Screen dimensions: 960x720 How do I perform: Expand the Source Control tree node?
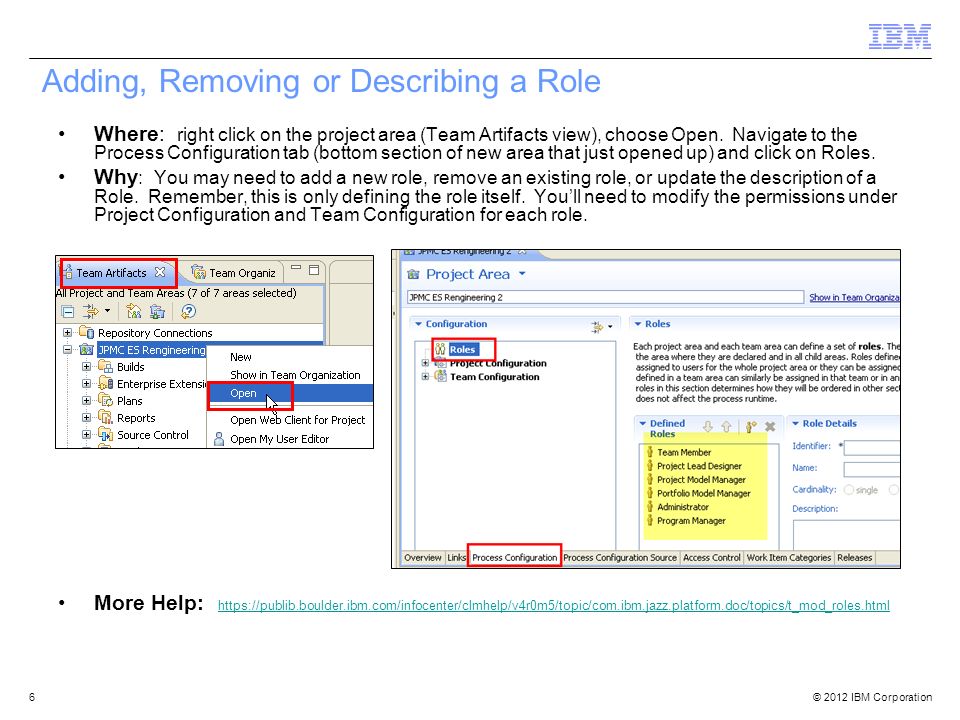coord(86,434)
